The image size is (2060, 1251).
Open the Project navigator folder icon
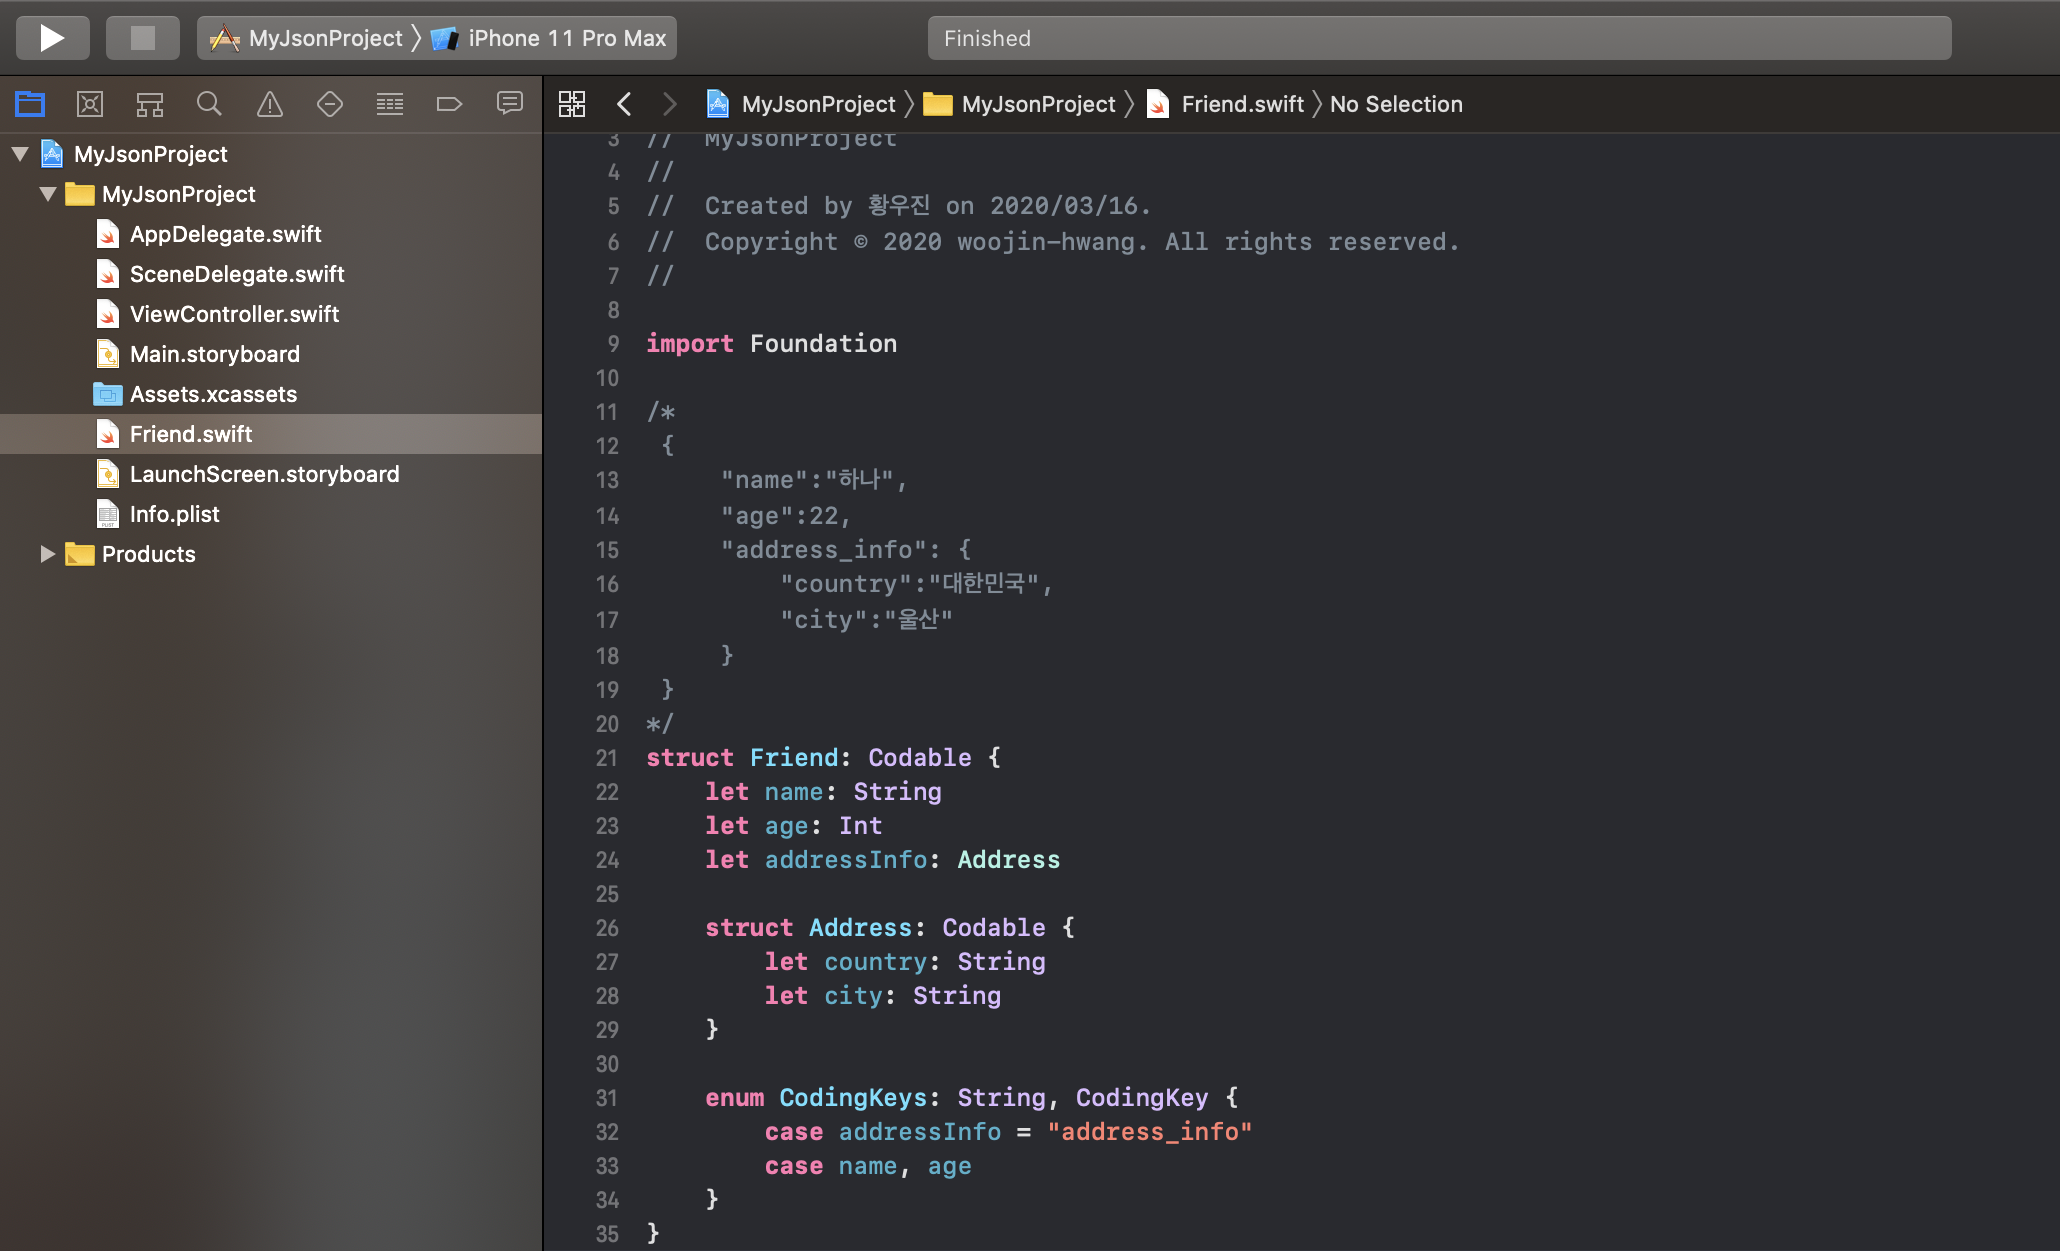[x=30, y=103]
